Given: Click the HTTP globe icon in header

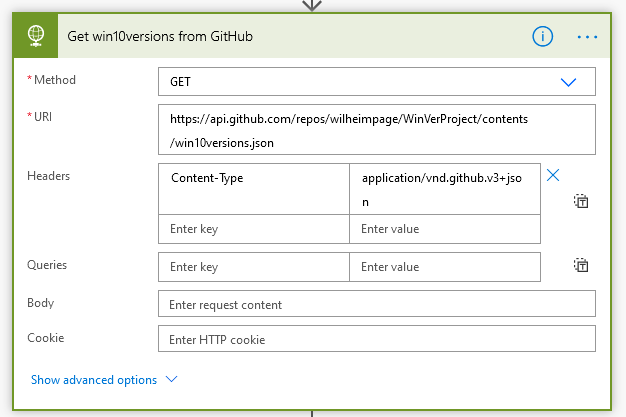Looking at the screenshot, I should pyautogui.click(x=37, y=36).
